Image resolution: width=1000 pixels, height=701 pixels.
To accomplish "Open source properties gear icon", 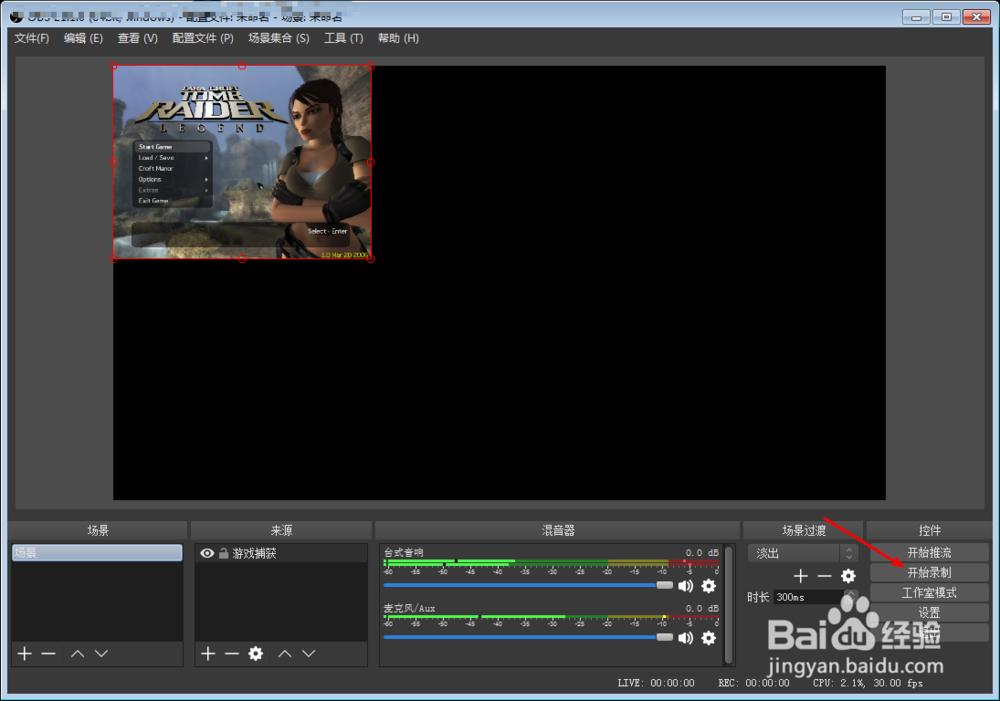I will click(x=256, y=654).
